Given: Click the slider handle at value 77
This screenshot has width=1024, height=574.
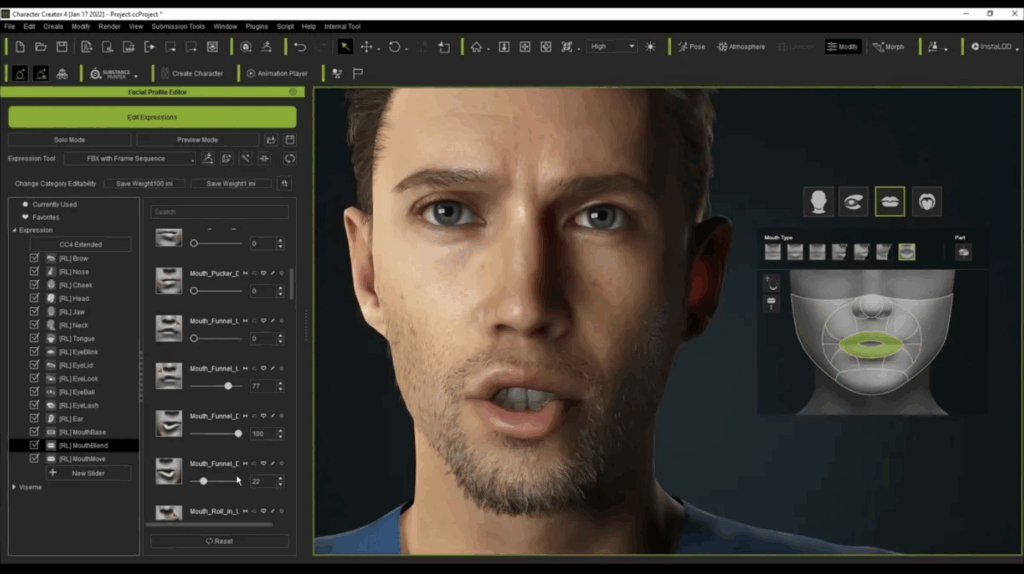Looking at the screenshot, I should [228, 386].
